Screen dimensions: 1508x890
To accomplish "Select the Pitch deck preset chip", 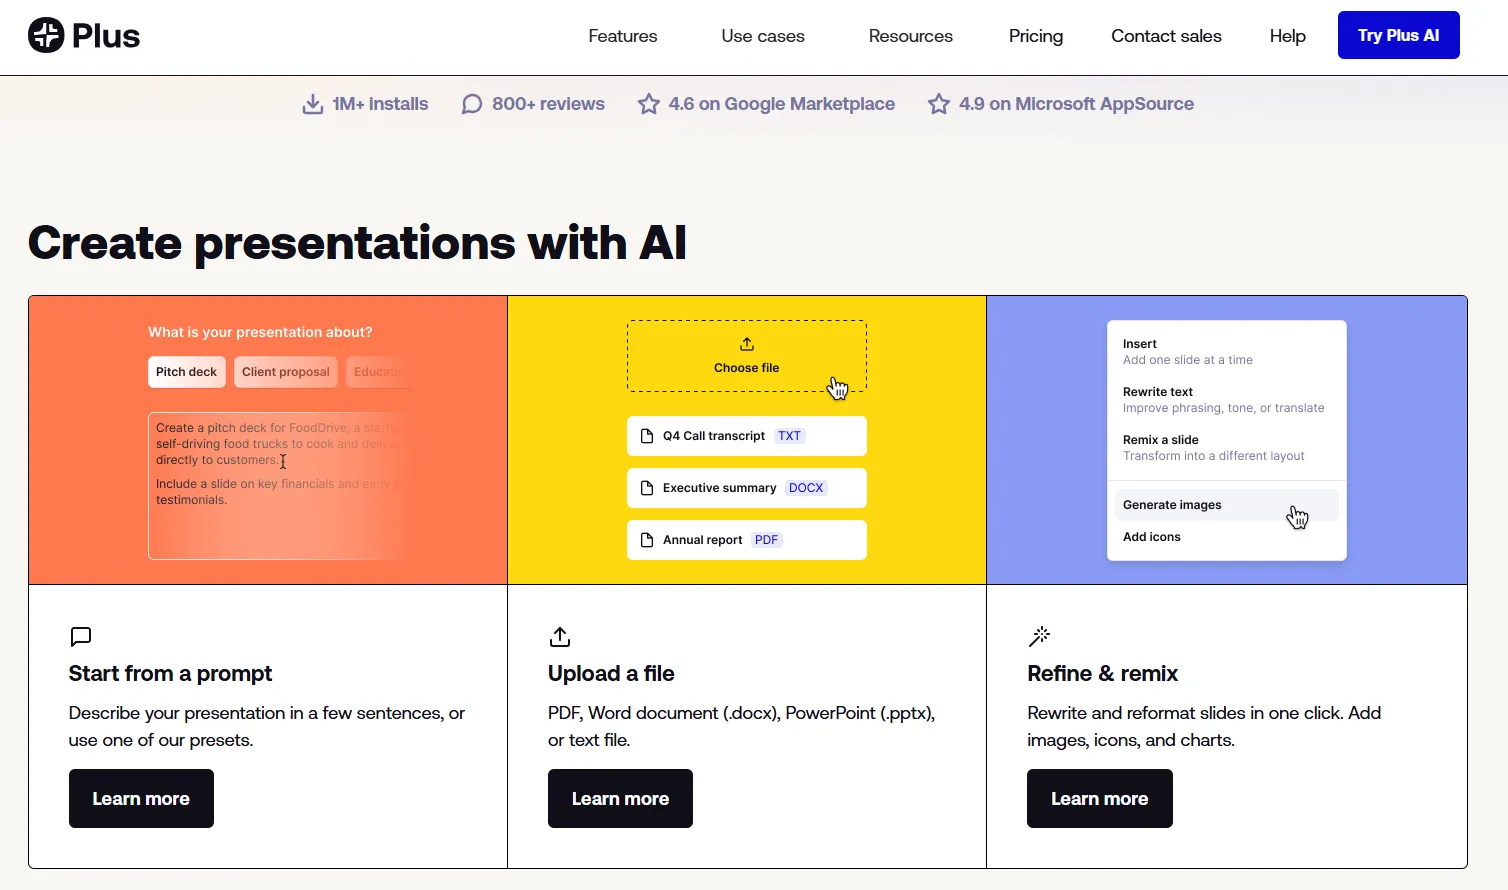I will (186, 372).
